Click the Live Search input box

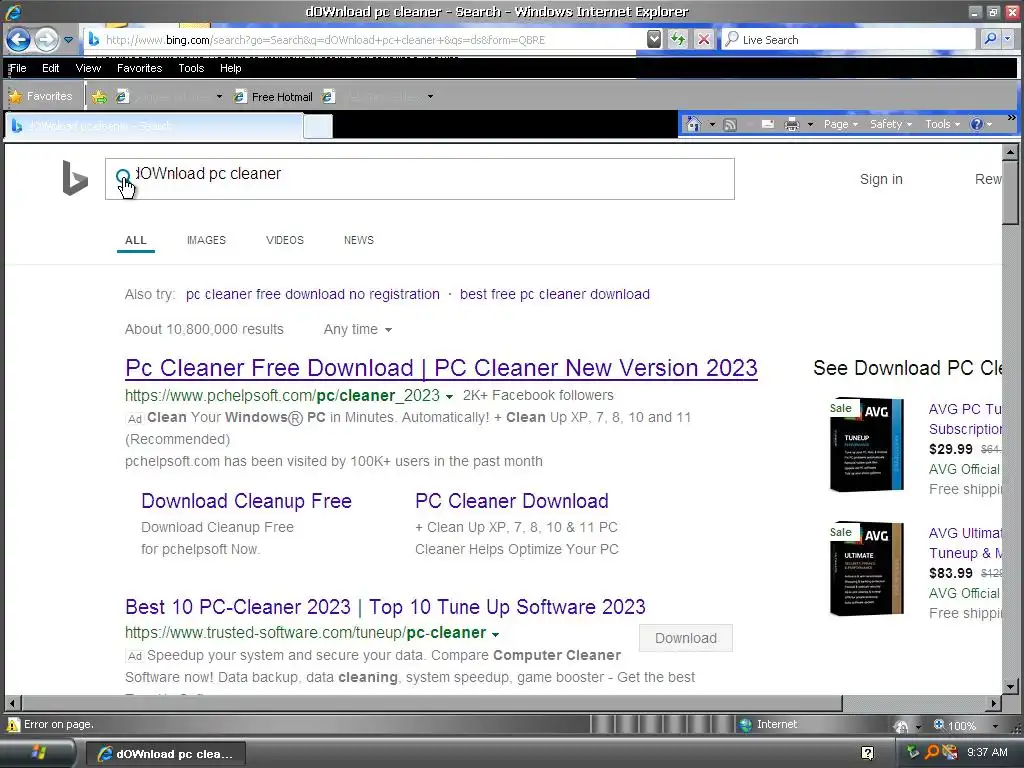point(849,40)
